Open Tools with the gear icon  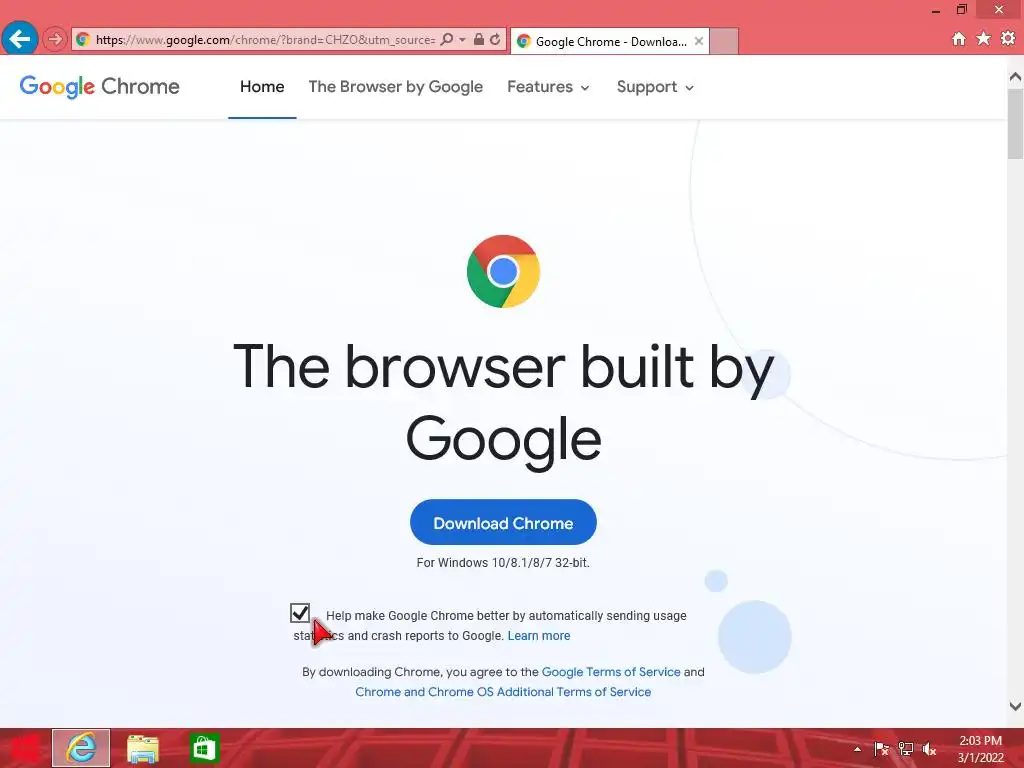pyautogui.click(x=1008, y=39)
